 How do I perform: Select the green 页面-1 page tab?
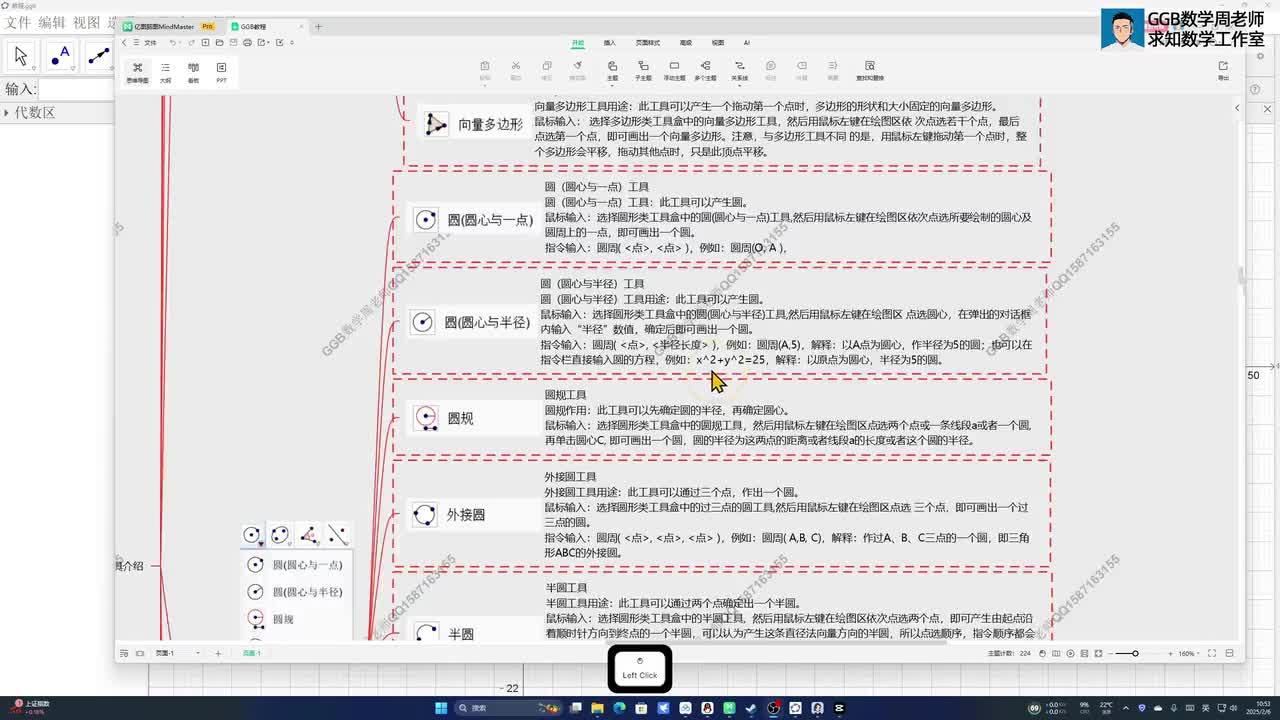tap(252, 653)
